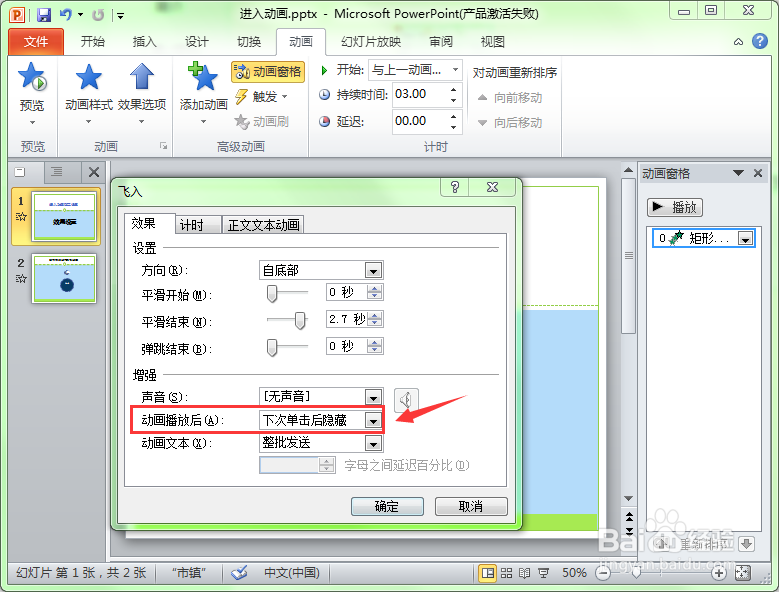Click the Animation Painter tool

pos(261,121)
